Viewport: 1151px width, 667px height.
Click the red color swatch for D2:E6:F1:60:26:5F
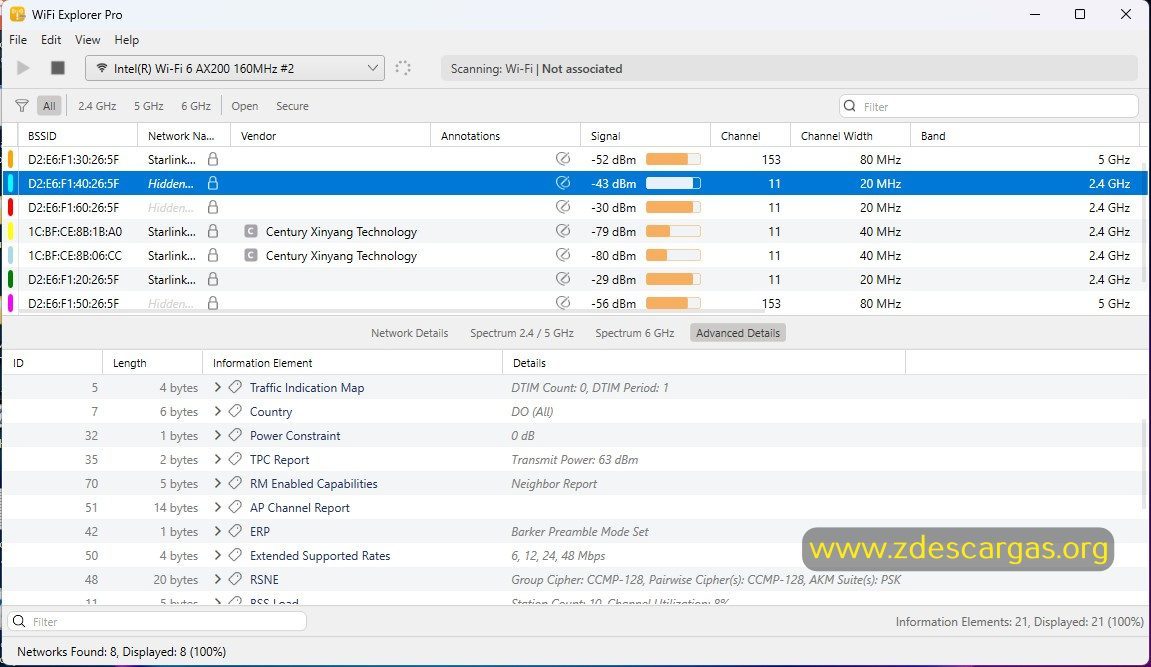[x=10, y=208]
